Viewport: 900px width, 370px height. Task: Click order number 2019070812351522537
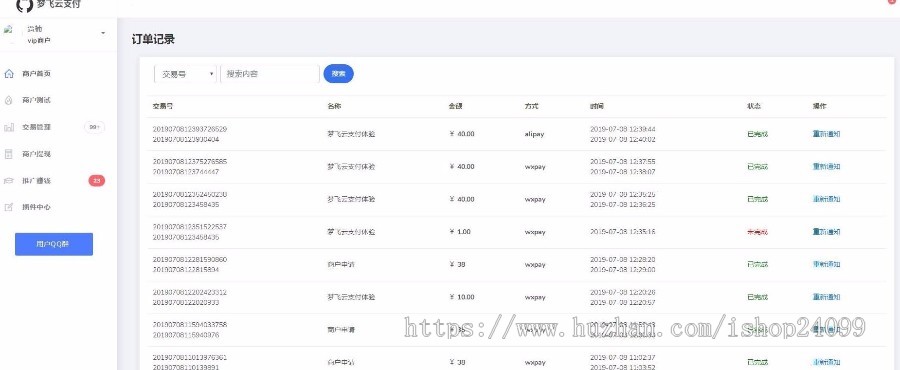[x=190, y=227]
